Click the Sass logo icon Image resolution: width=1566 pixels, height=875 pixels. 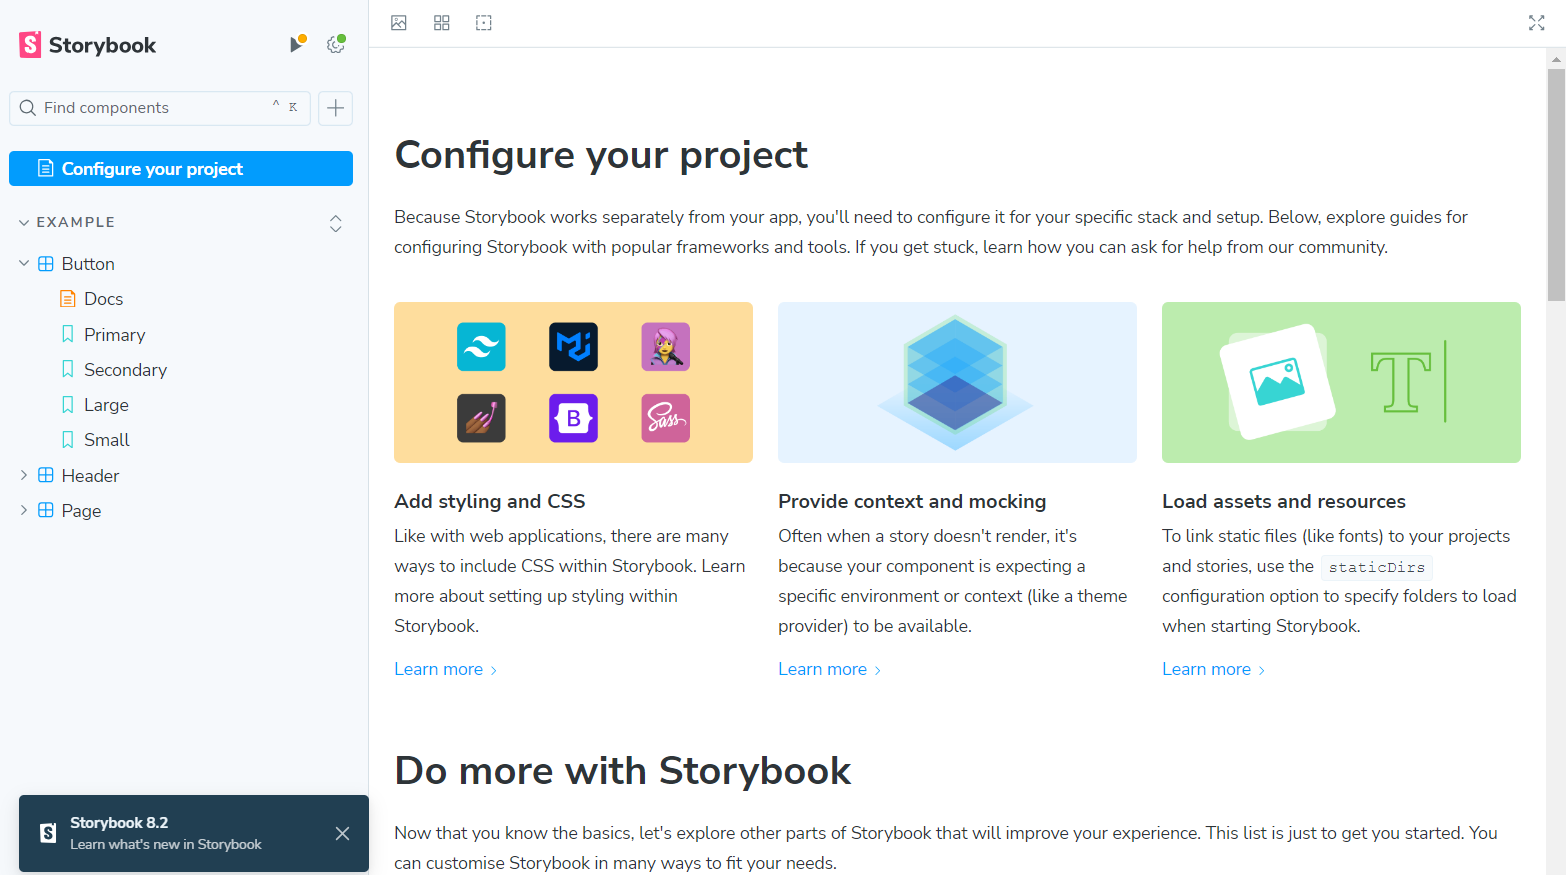point(666,418)
